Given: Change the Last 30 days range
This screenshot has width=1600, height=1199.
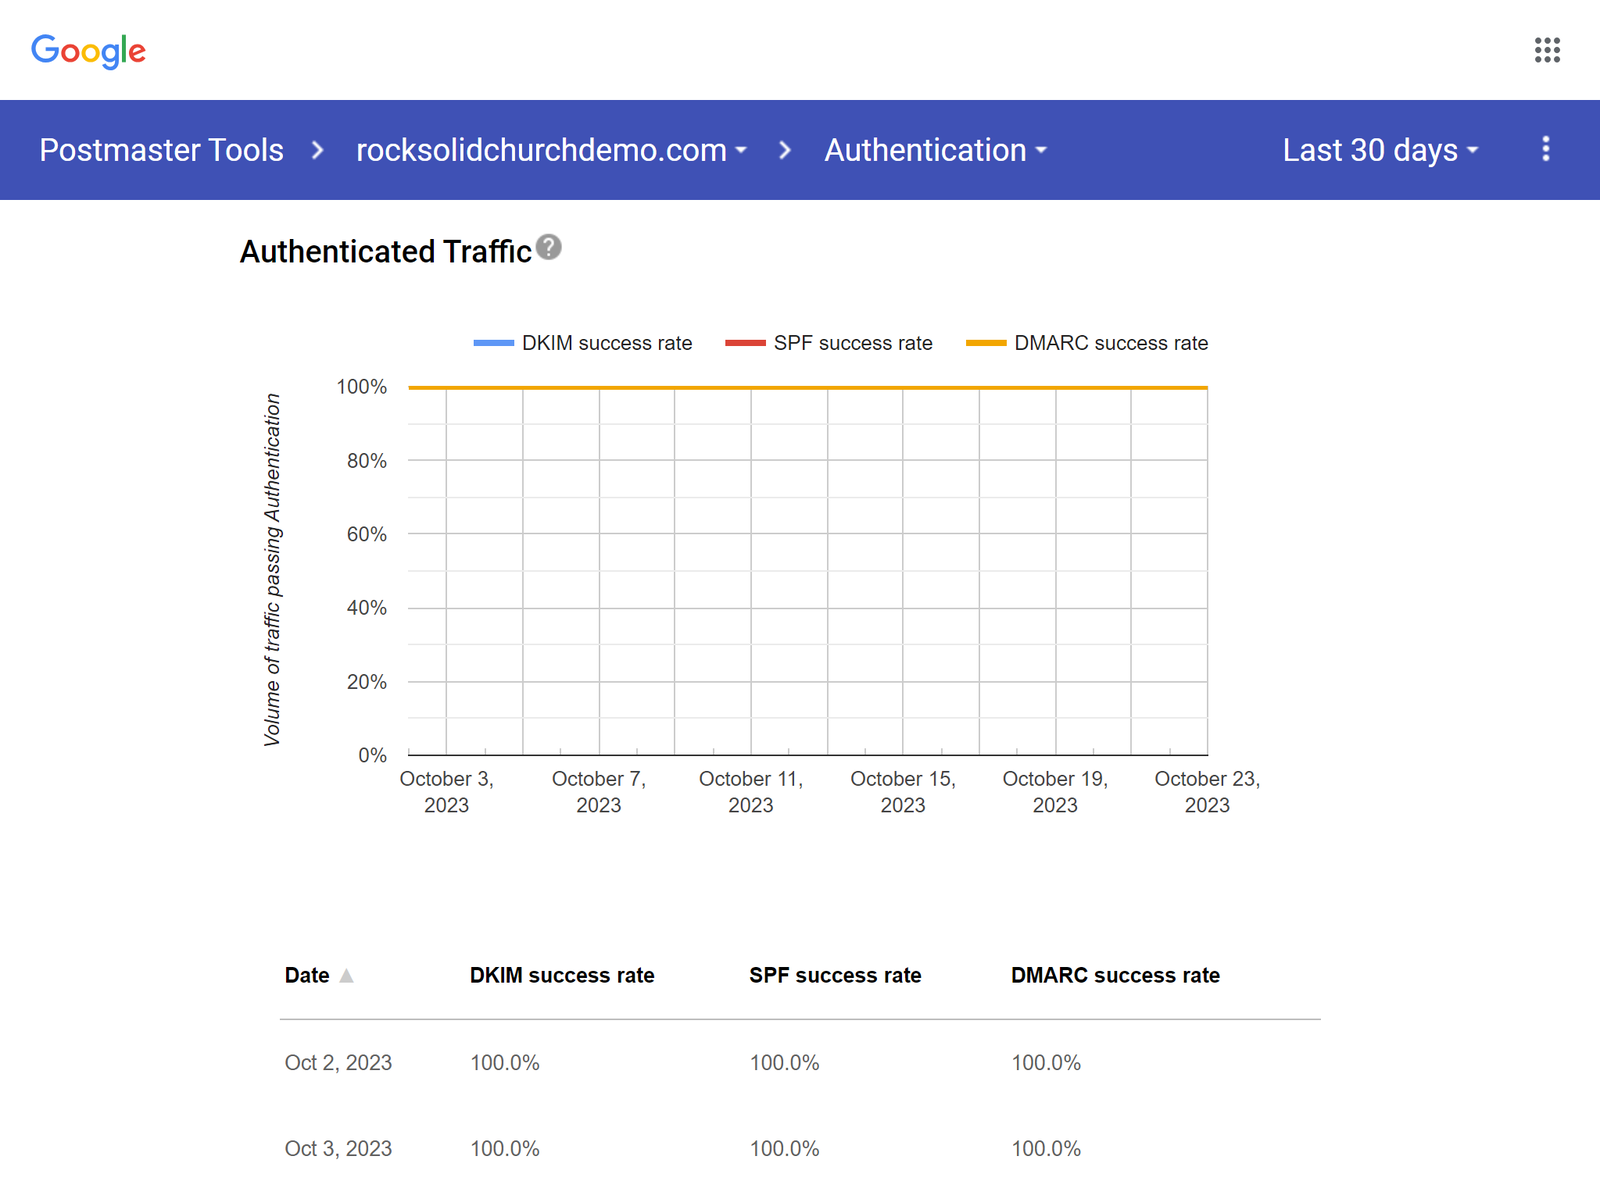Looking at the screenshot, I should coord(1380,150).
